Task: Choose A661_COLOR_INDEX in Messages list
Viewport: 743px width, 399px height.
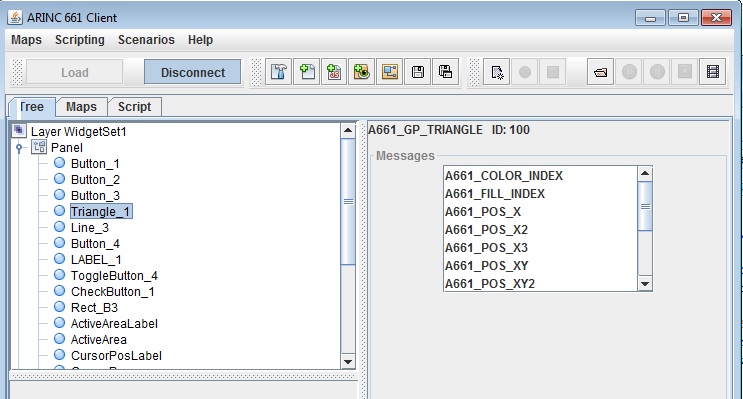Action: coord(541,176)
